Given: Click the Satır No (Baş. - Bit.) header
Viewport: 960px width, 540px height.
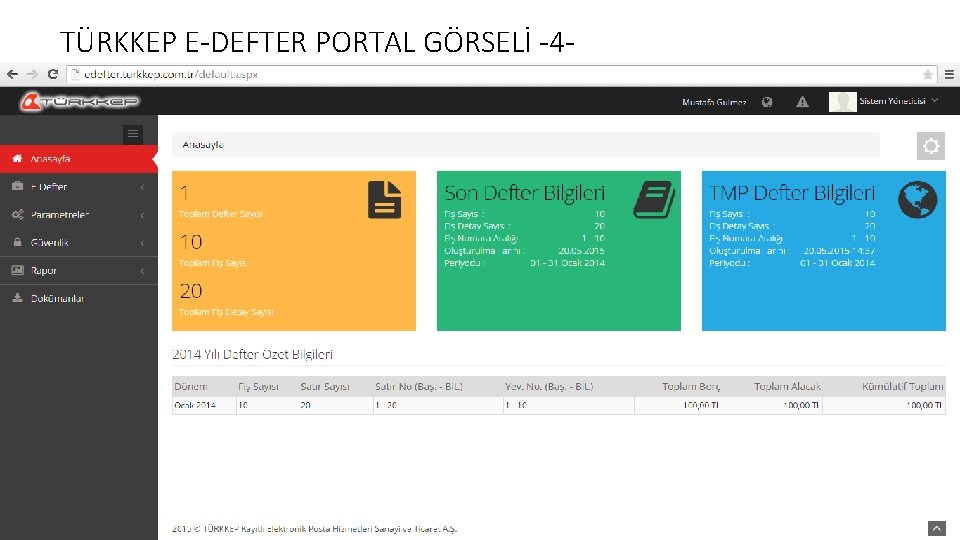Looking at the screenshot, I should pos(419,386).
